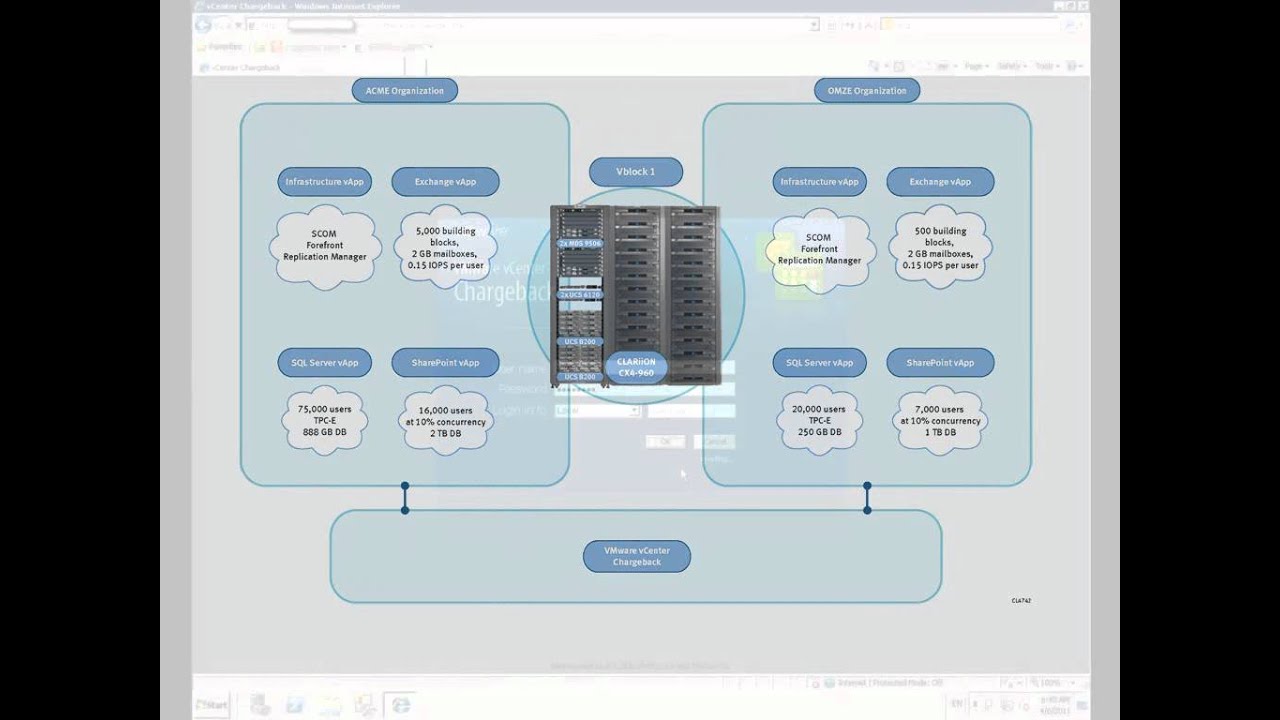The height and width of the screenshot is (720, 1280).
Task: Select the Vblock 1 label
Action: point(636,171)
